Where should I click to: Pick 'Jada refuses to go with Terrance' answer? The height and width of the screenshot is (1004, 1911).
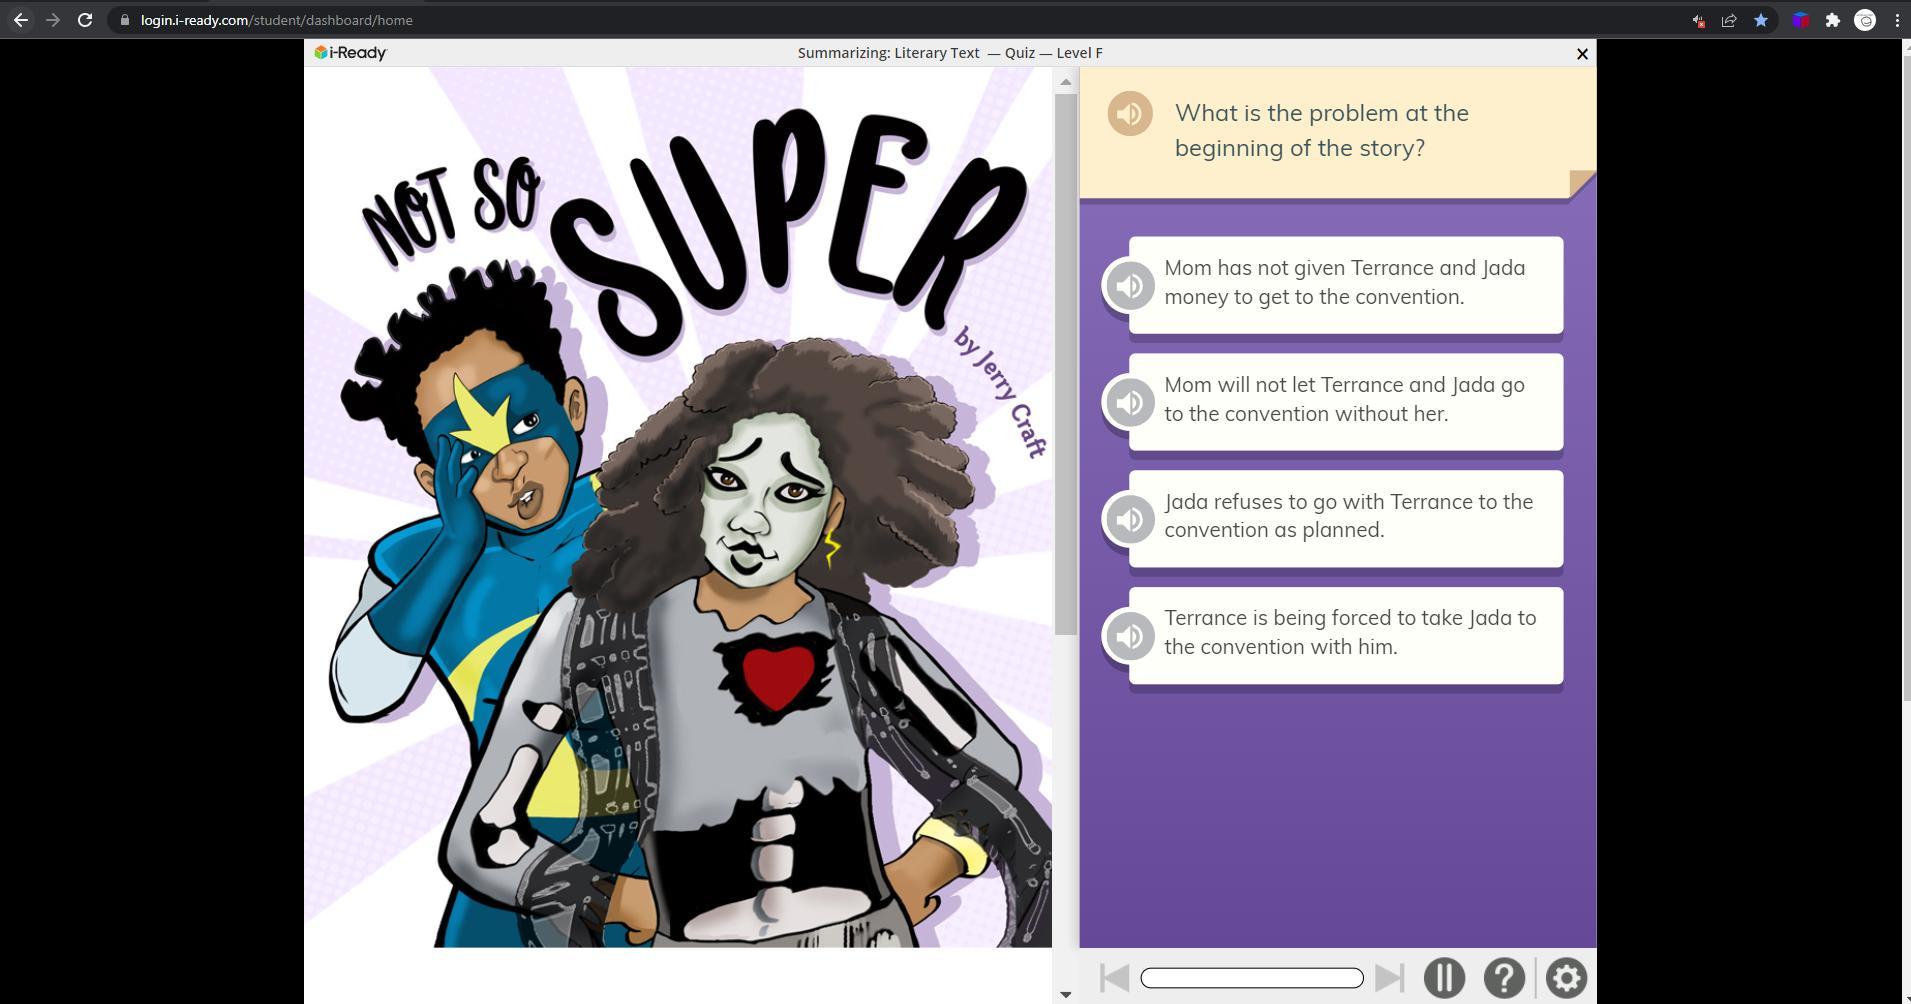coord(1346,519)
